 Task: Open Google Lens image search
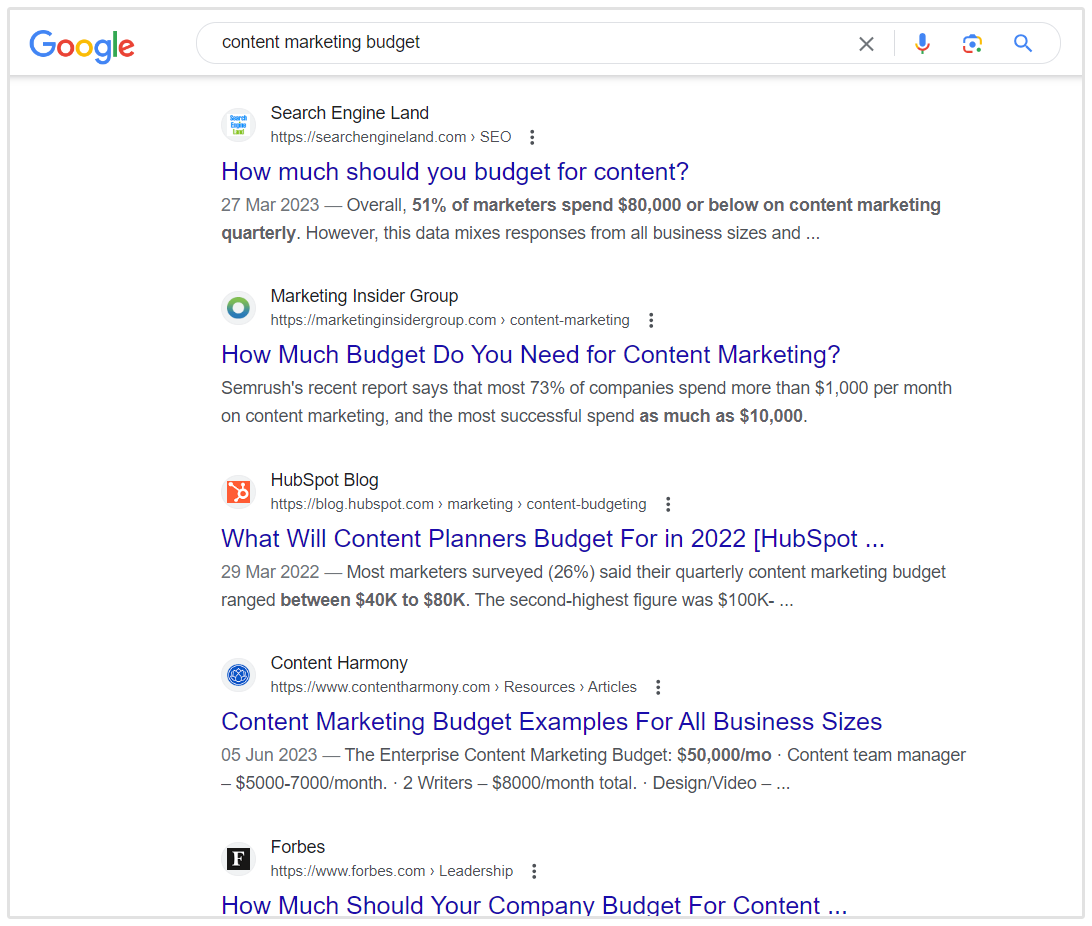(972, 44)
